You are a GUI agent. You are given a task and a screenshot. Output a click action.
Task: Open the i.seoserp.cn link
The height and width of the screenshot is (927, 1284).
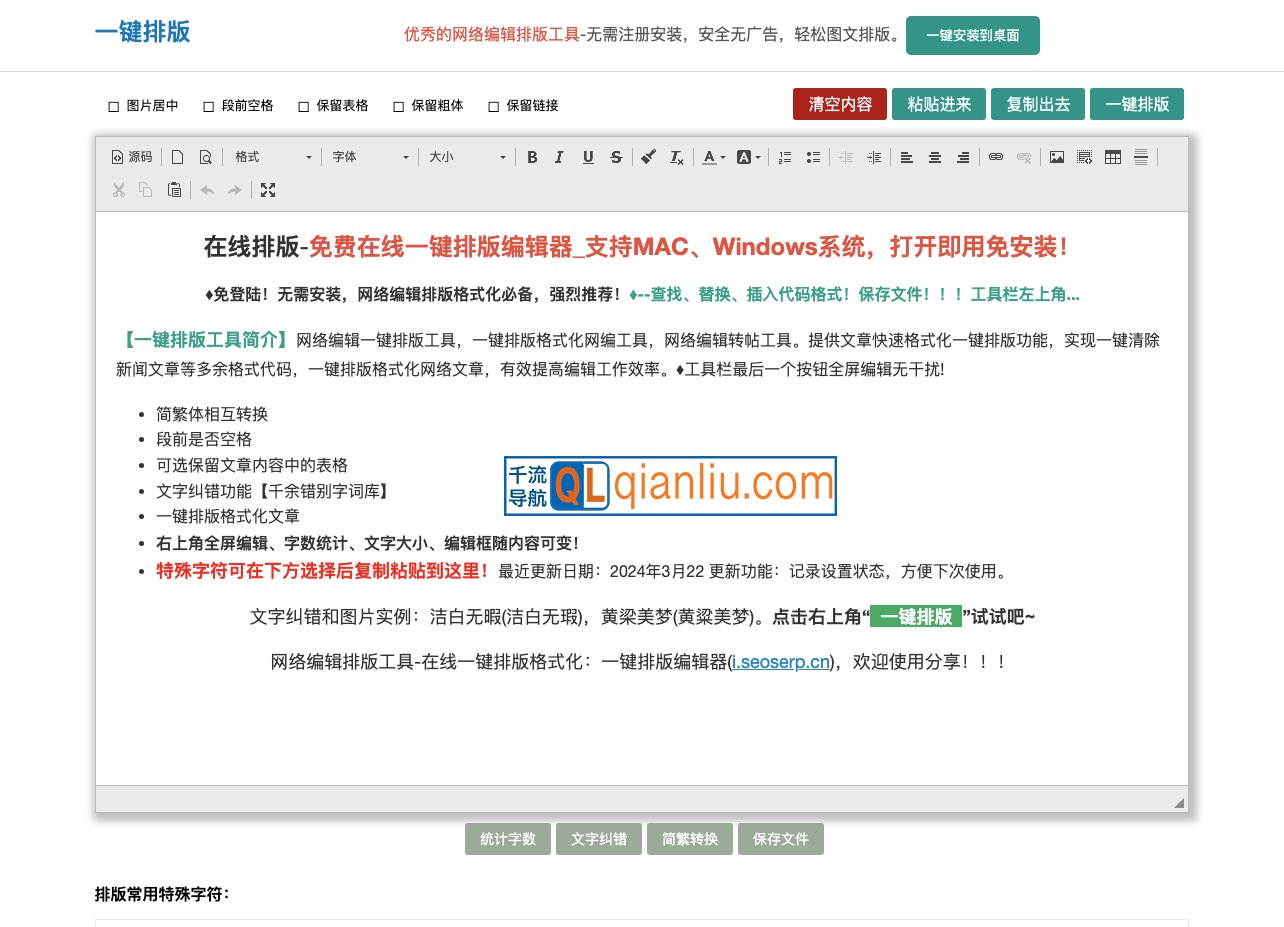(780, 662)
